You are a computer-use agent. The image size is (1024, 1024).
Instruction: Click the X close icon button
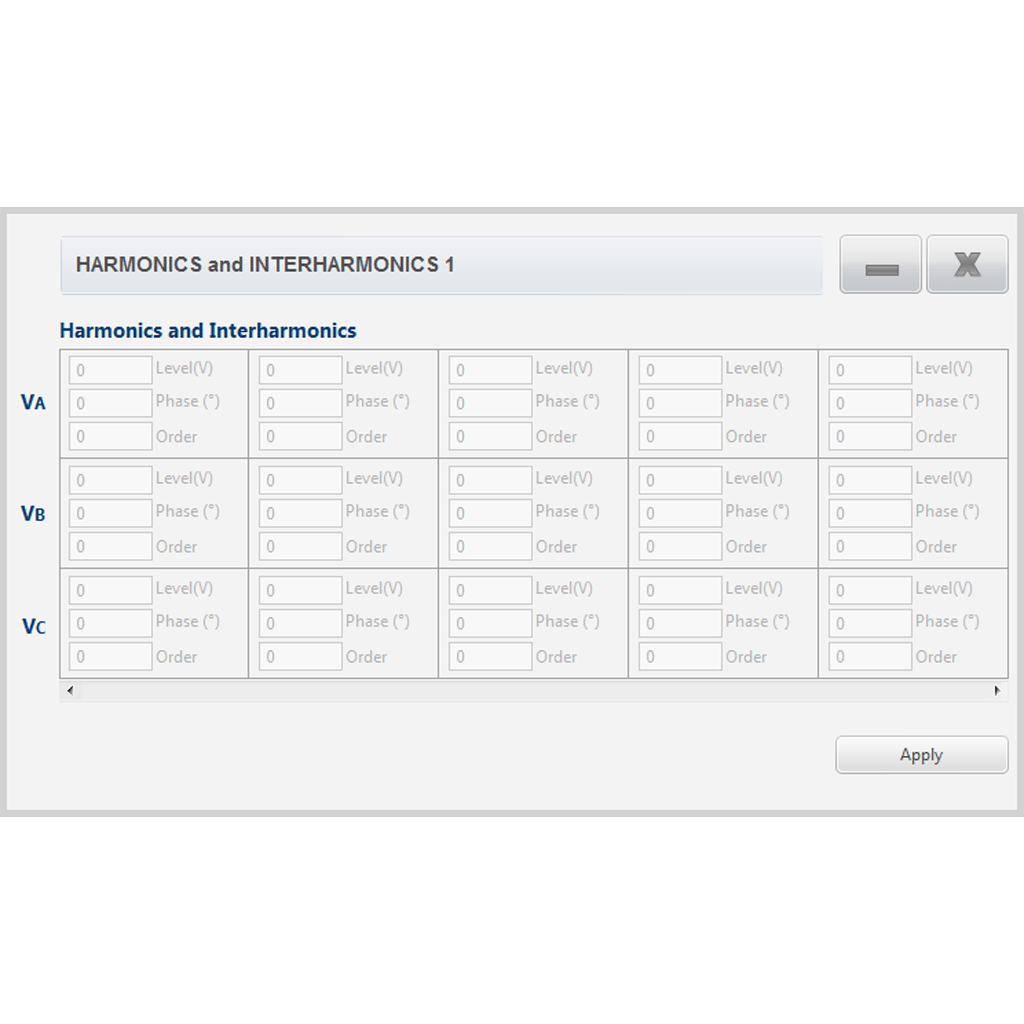click(x=967, y=265)
